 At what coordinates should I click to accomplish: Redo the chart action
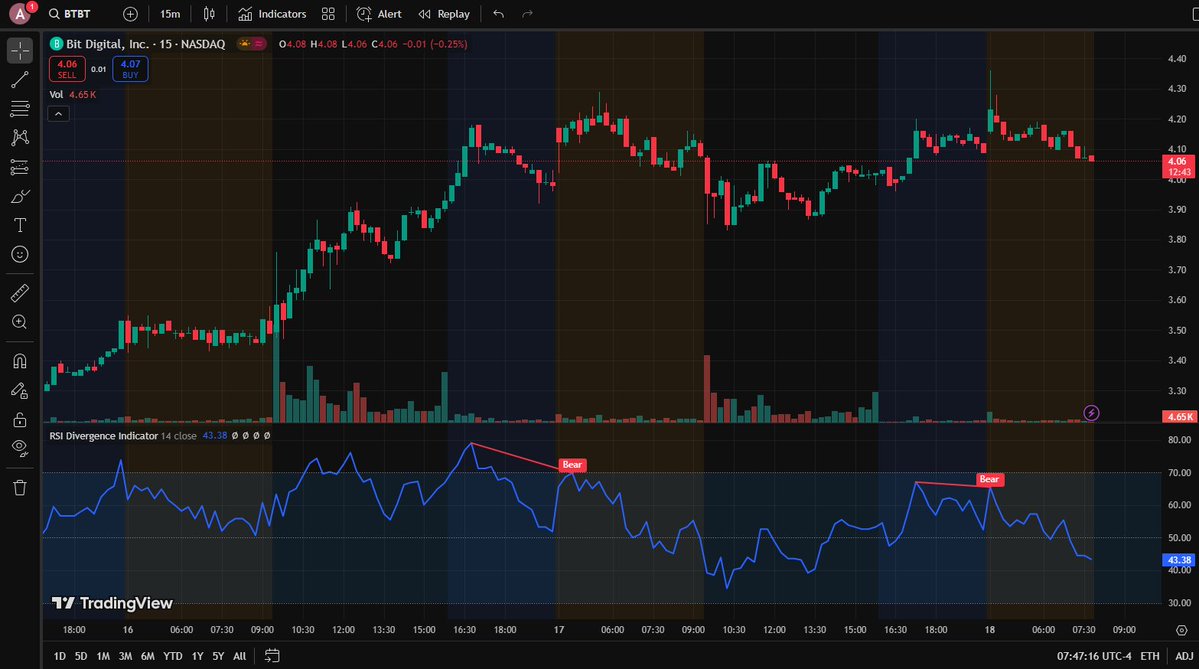(x=528, y=14)
